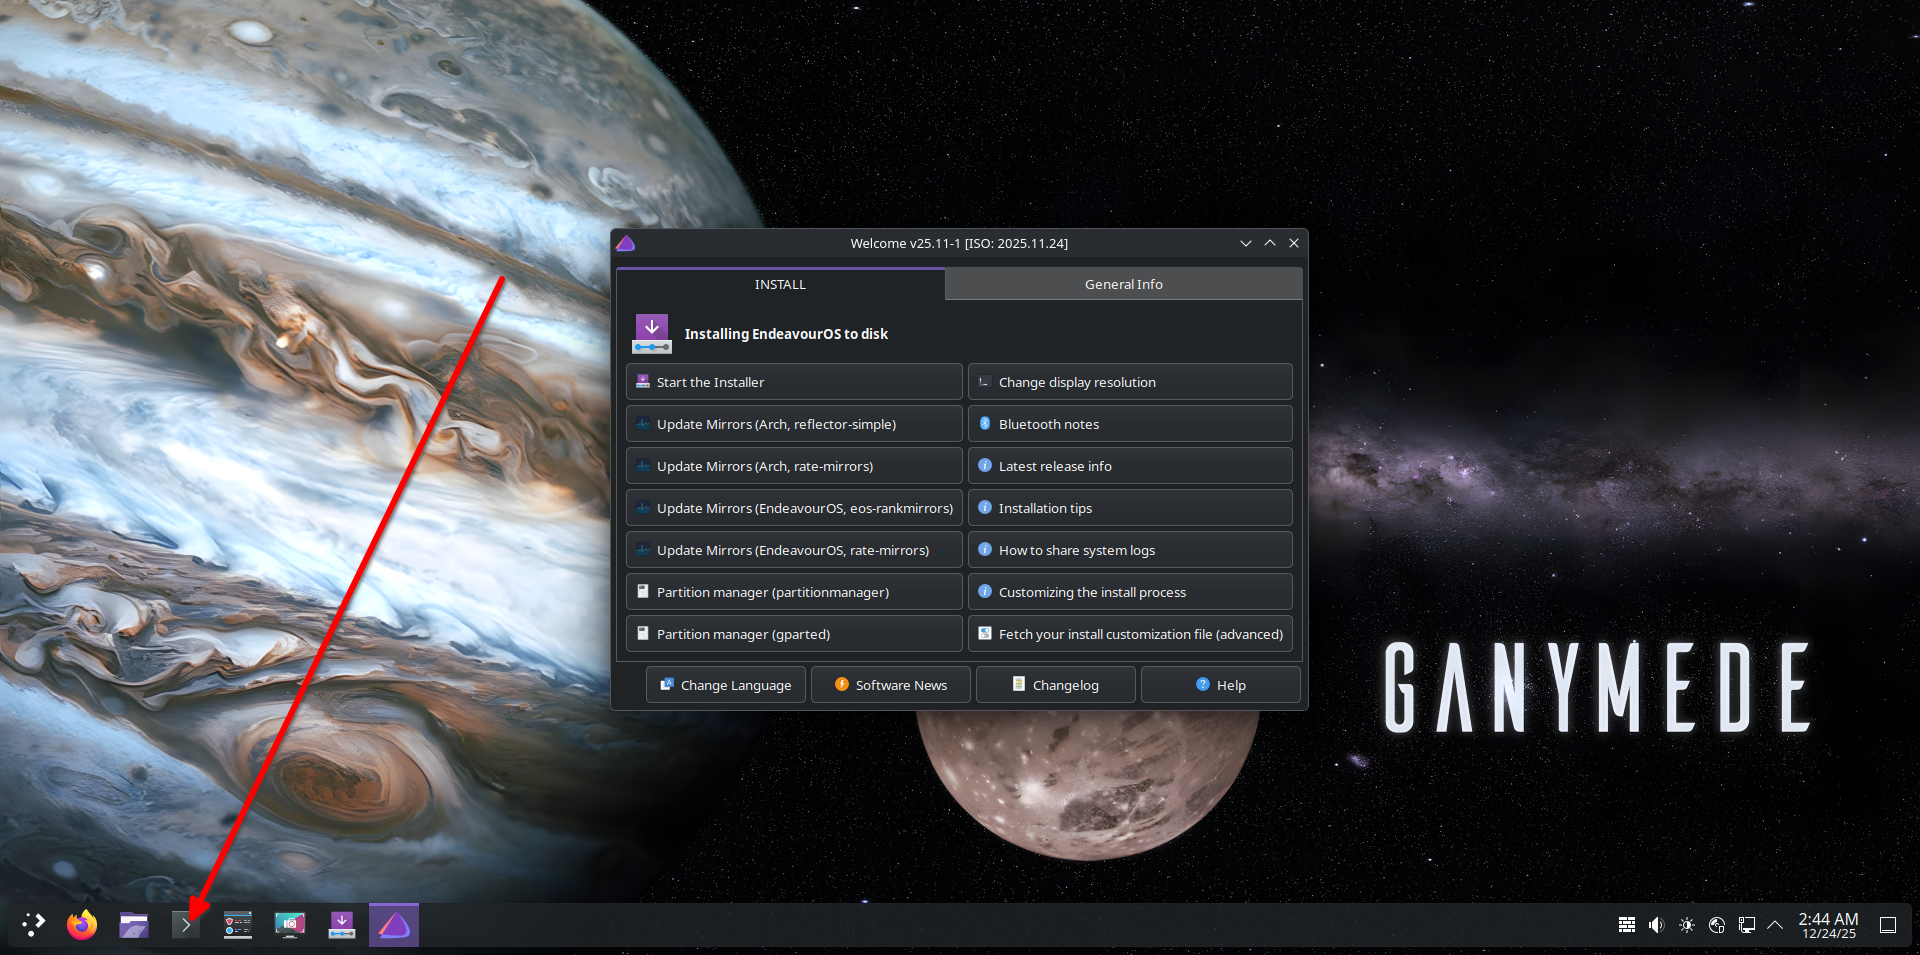Image resolution: width=1920 pixels, height=955 pixels.
Task: Adjust screen brightness from system tray
Action: coord(1687,925)
